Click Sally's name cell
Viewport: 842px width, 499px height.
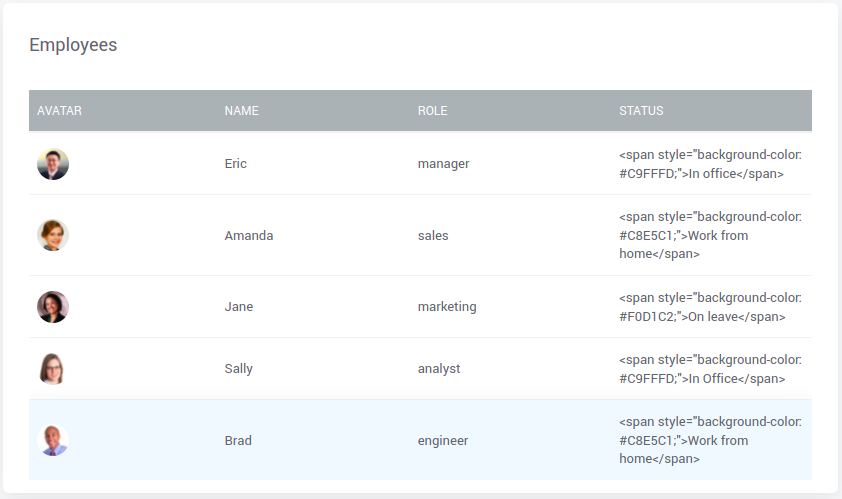pyautogui.click(x=239, y=369)
